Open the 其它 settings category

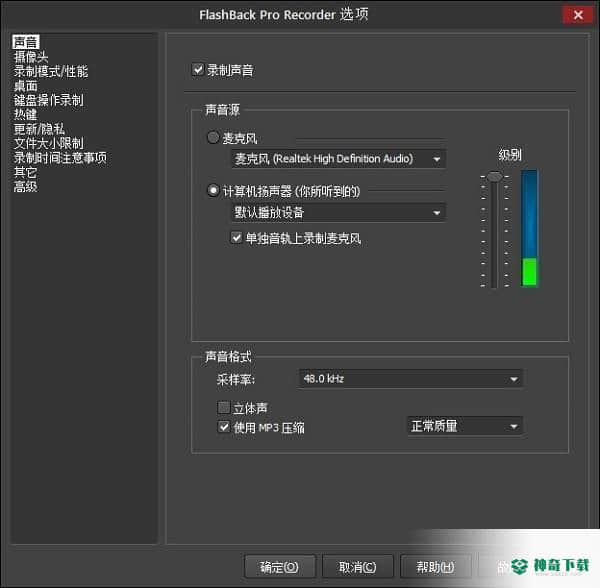pos(25,172)
